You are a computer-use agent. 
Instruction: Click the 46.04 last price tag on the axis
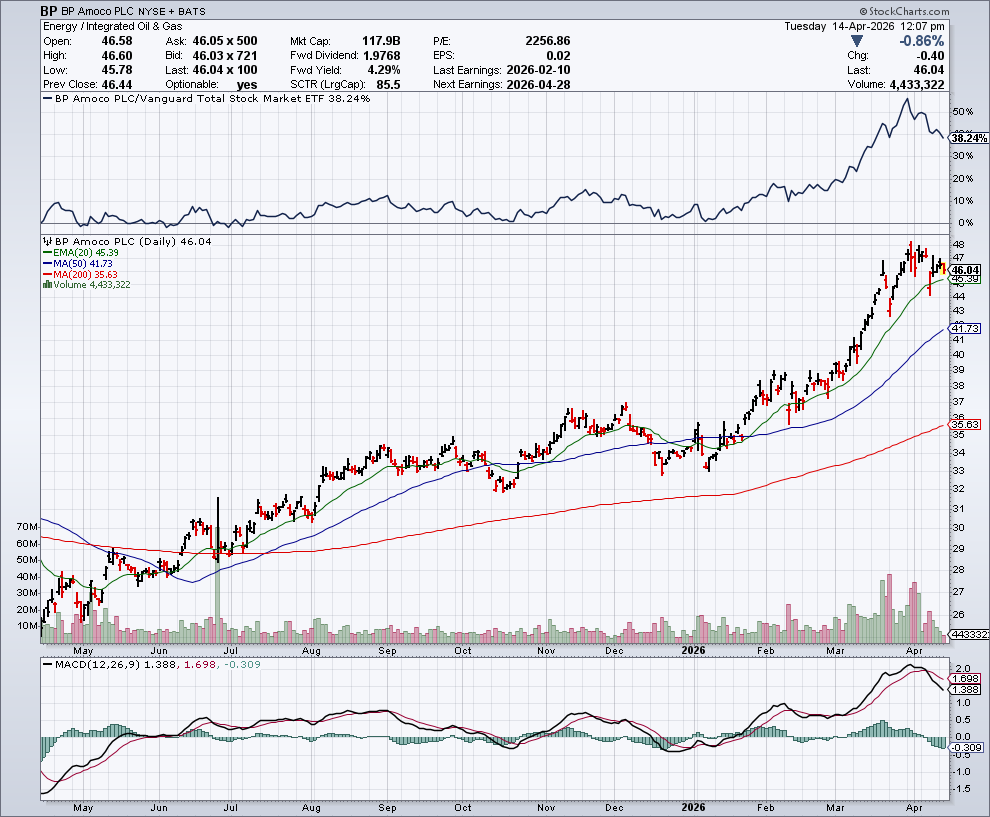point(965,270)
